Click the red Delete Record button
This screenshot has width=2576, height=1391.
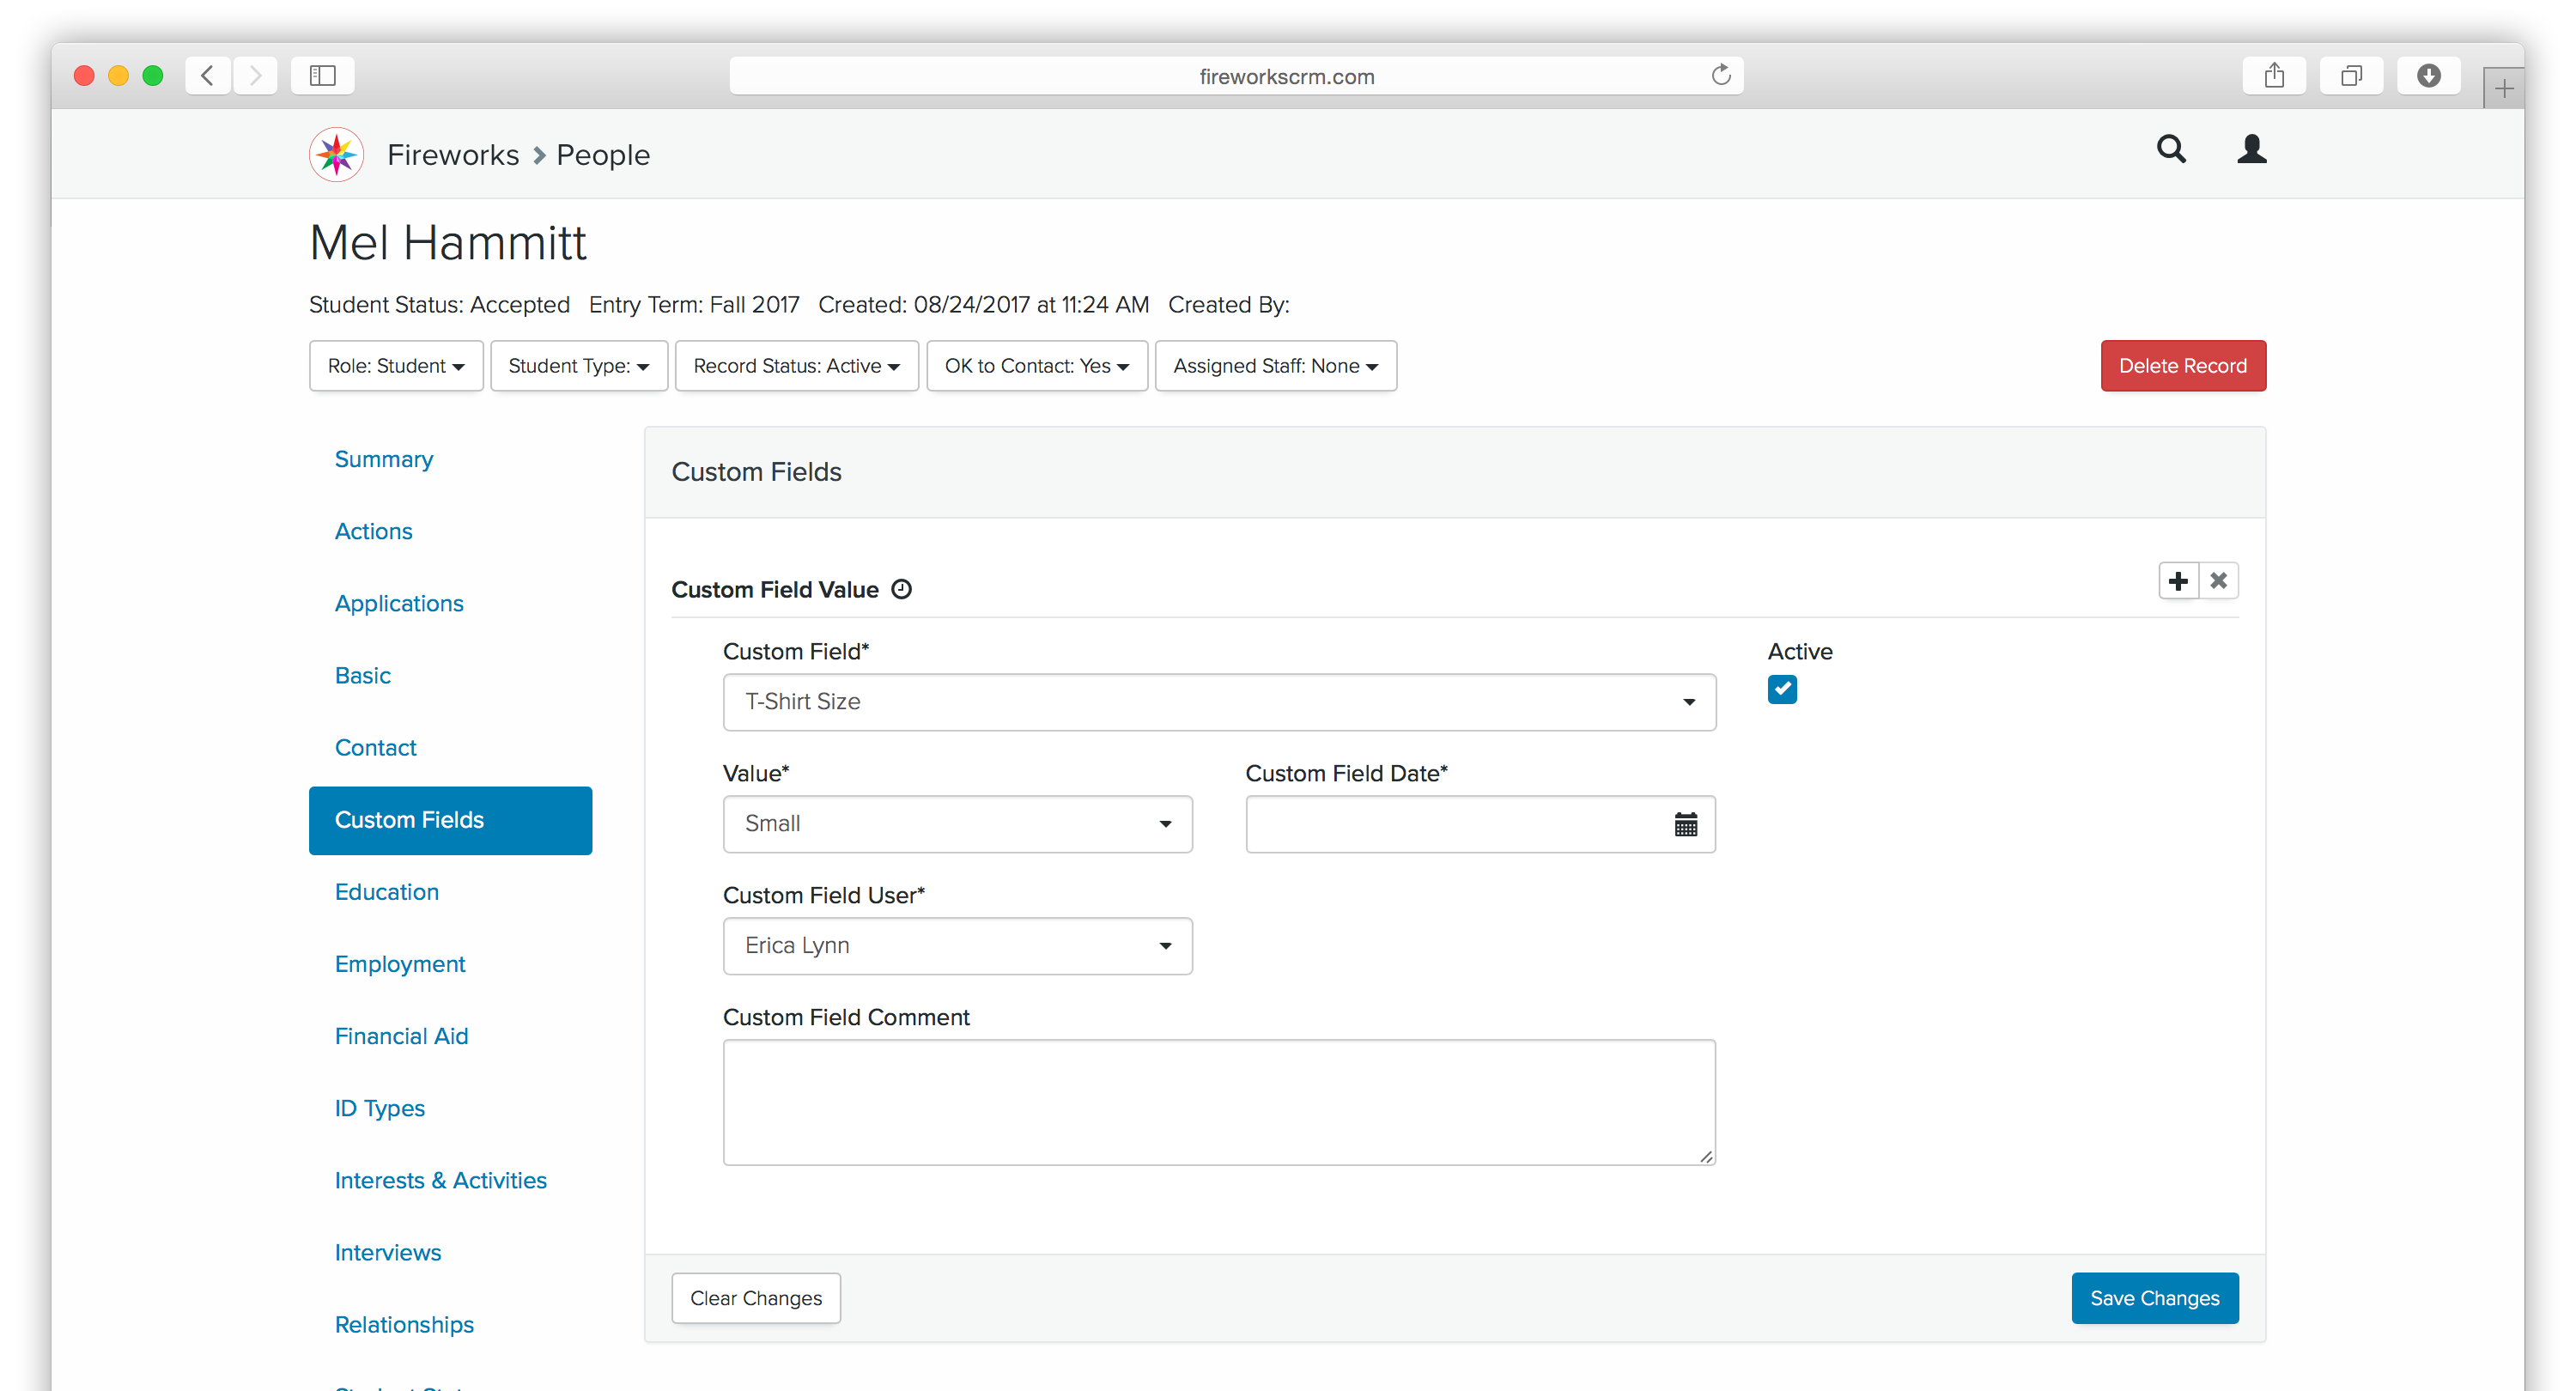click(x=2182, y=366)
